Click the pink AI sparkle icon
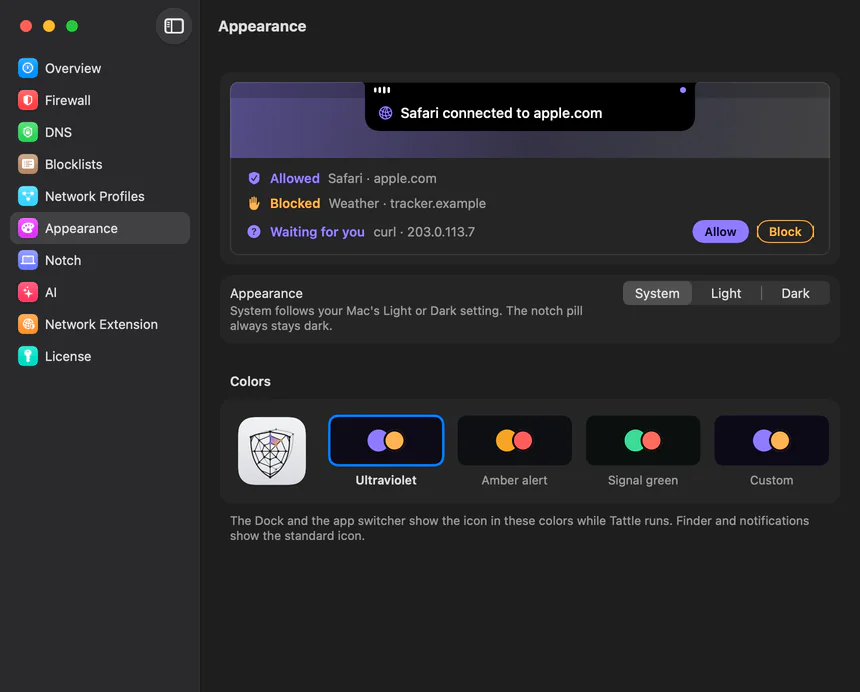This screenshot has width=860, height=692. point(28,292)
